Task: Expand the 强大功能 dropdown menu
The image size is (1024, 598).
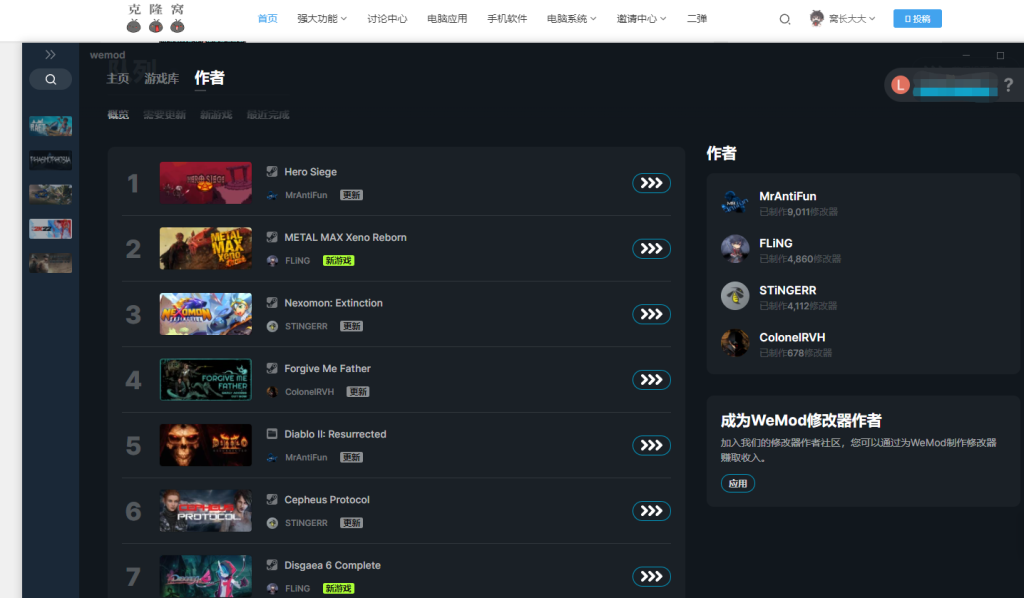Action: click(x=322, y=19)
